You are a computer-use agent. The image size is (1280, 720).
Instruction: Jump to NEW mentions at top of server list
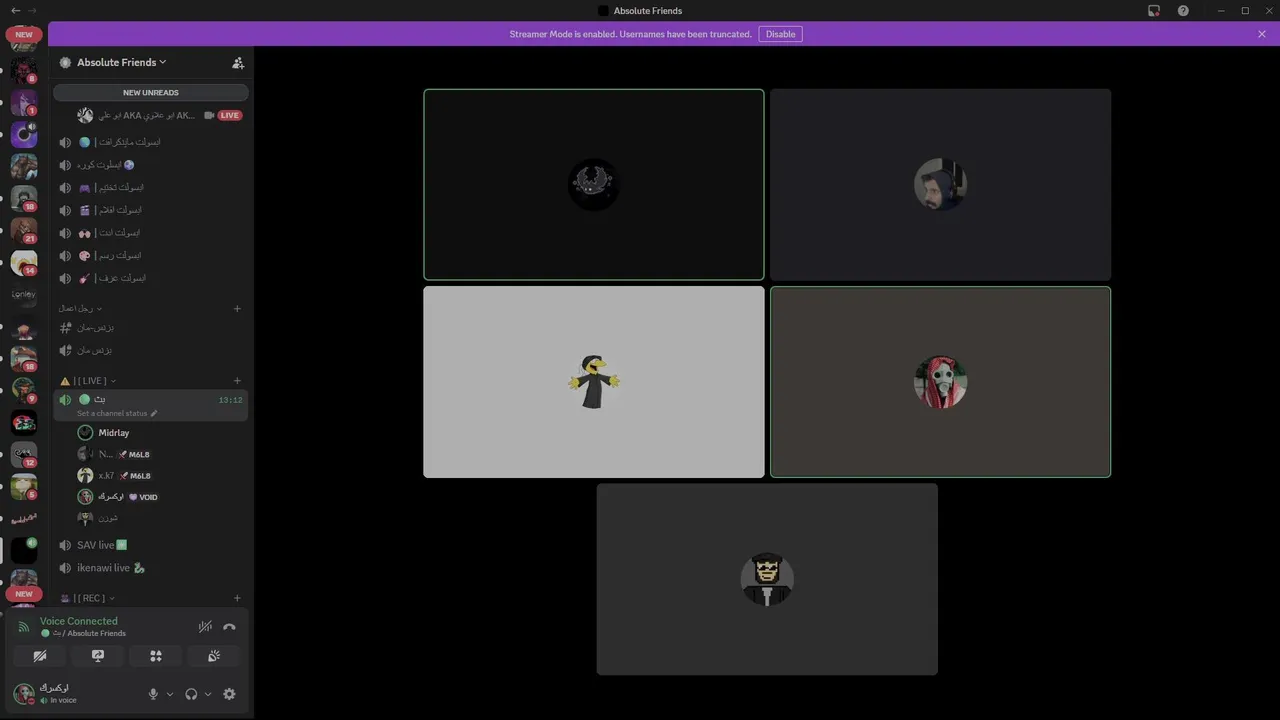[x=24, y=35]
